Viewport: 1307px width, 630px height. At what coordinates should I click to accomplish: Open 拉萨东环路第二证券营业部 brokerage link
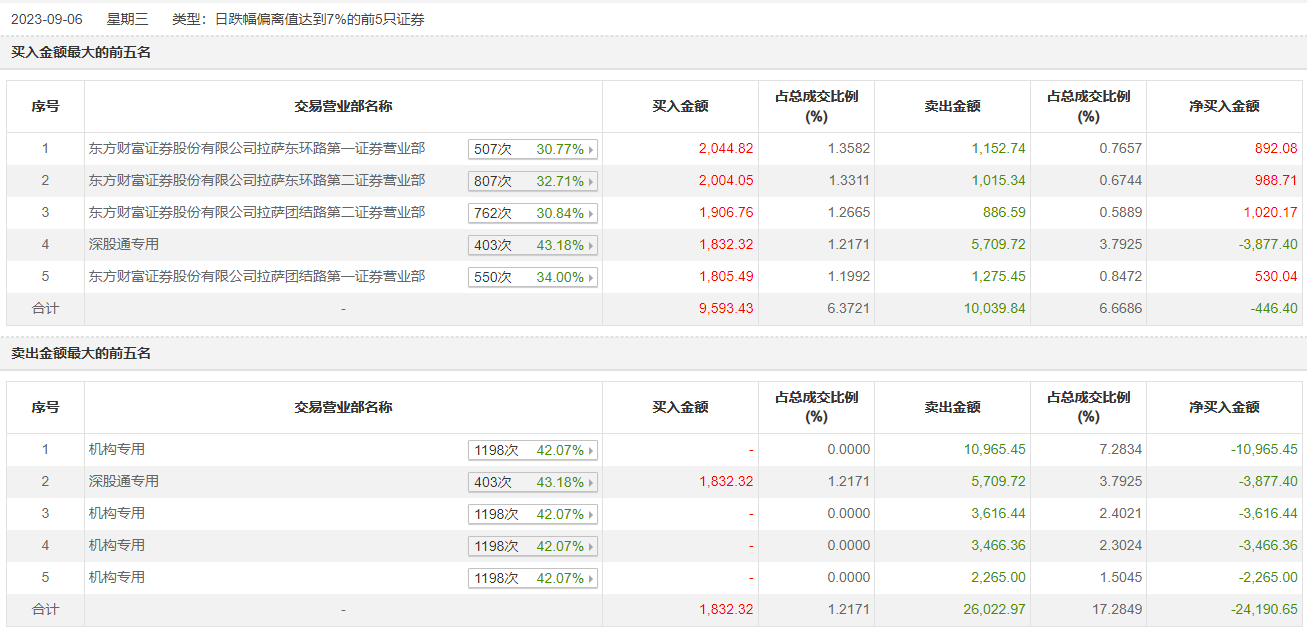pyautogui.click(x=256, y=181)
